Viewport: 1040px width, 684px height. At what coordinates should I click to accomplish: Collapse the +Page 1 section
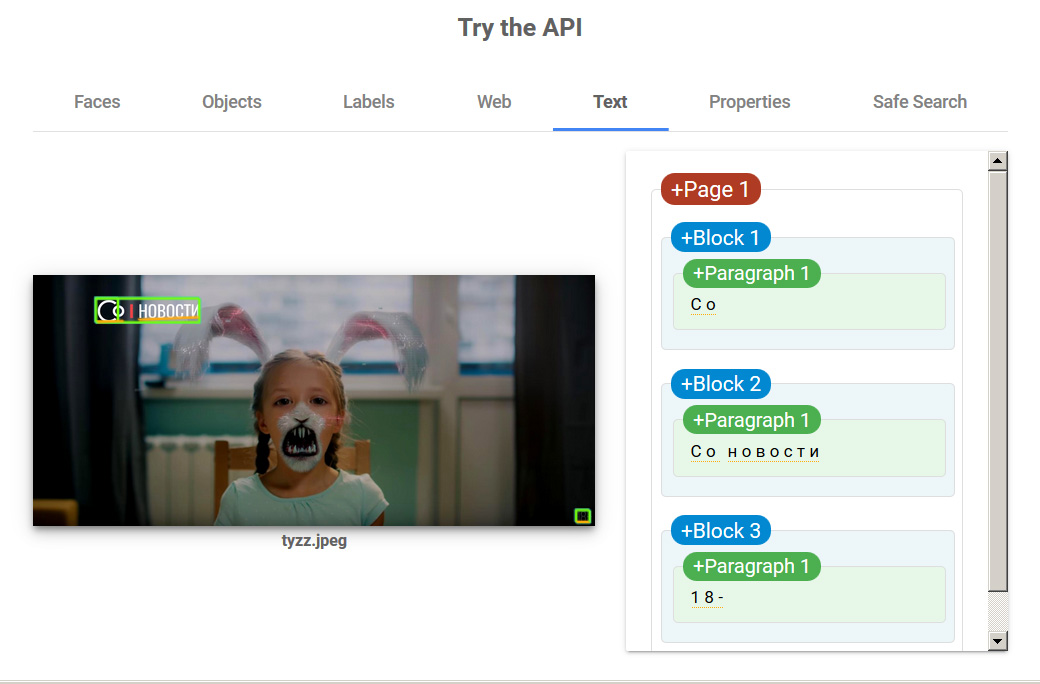click(x=710, y=189)
